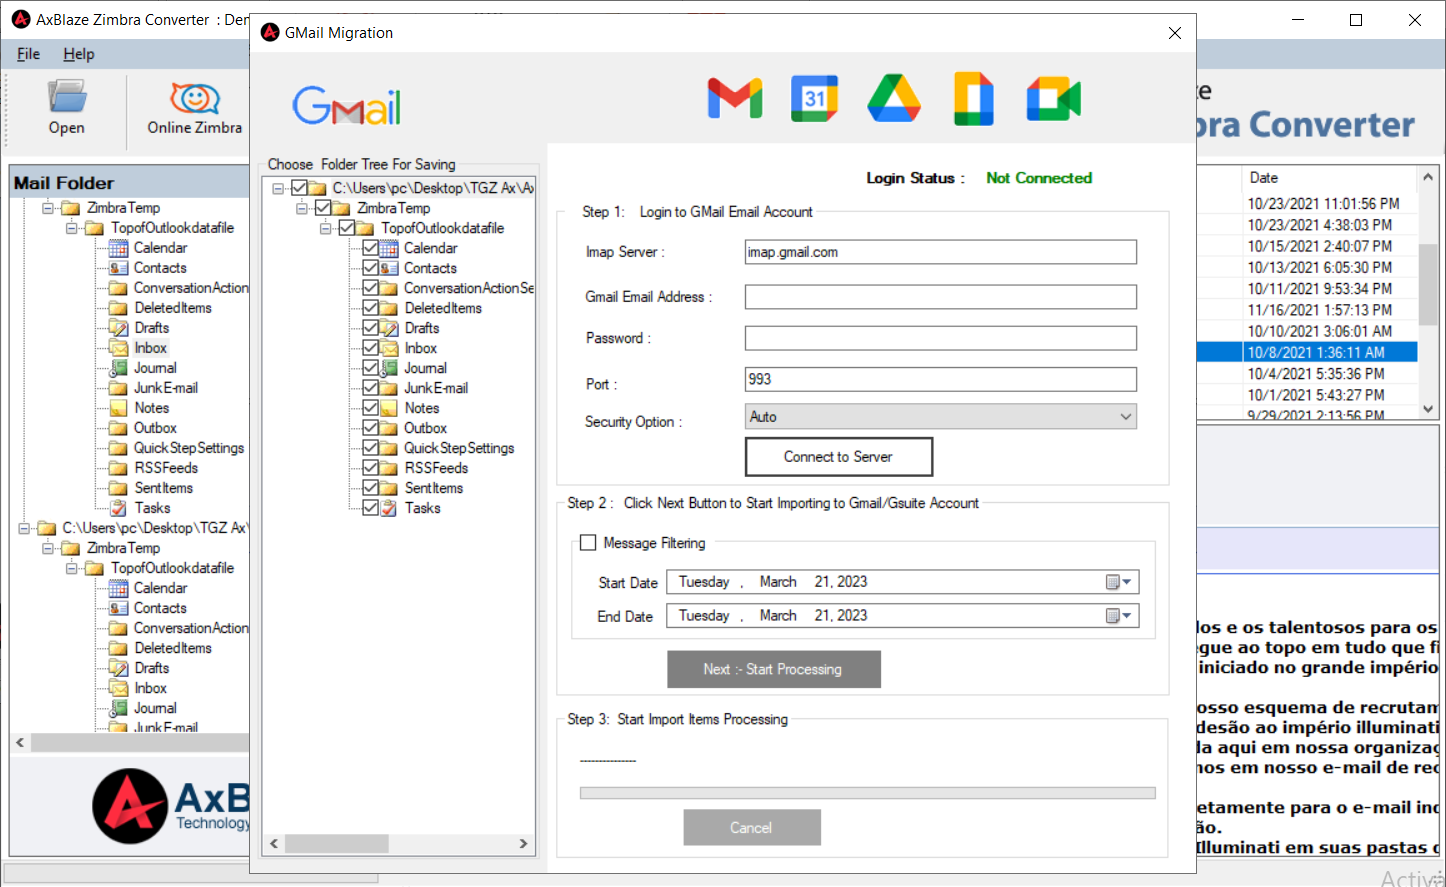
Task: Click the Online Zimbra toolbar icon
Action: pos(195,98)
